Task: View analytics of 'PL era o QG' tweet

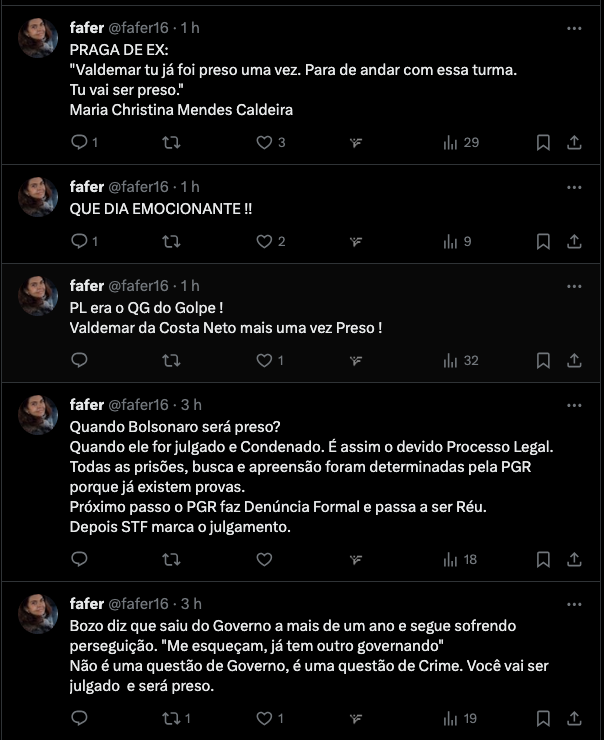Action: pos(460,361)
